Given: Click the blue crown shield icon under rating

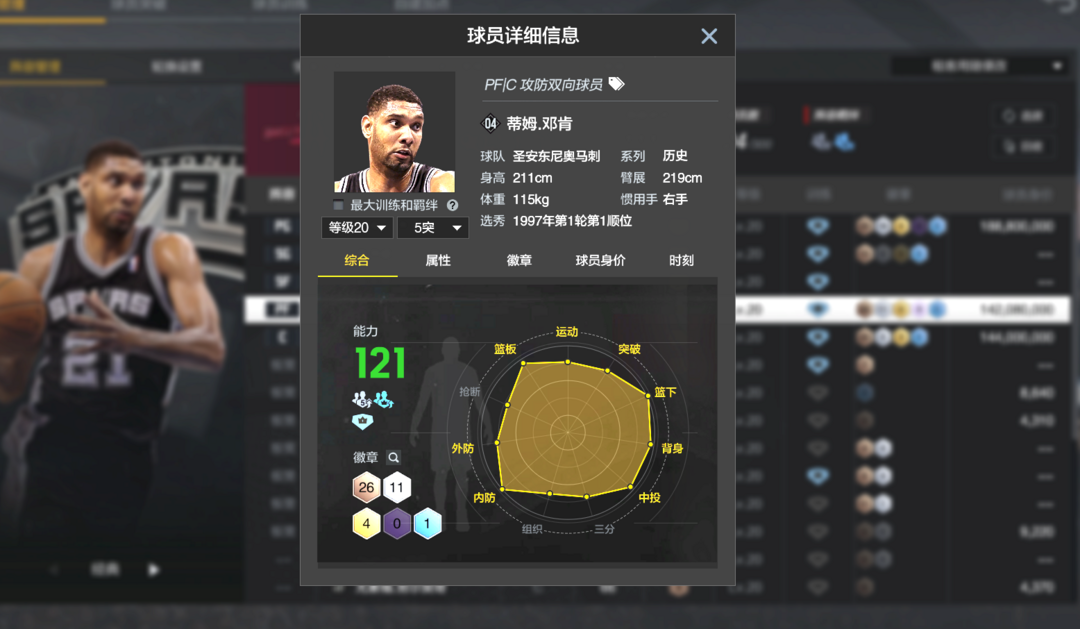Looking at the screenshot, I should pos(362,421).
